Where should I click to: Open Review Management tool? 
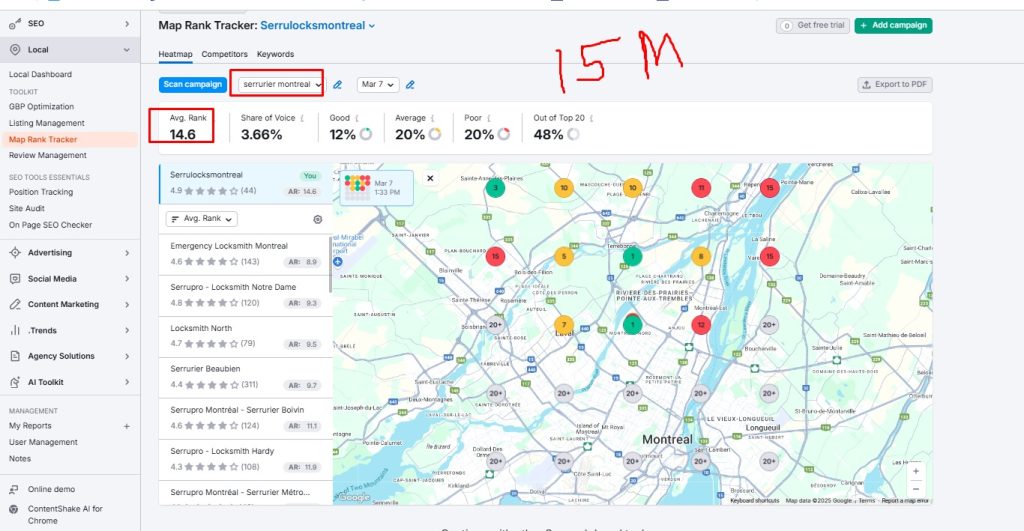[48, 155]
